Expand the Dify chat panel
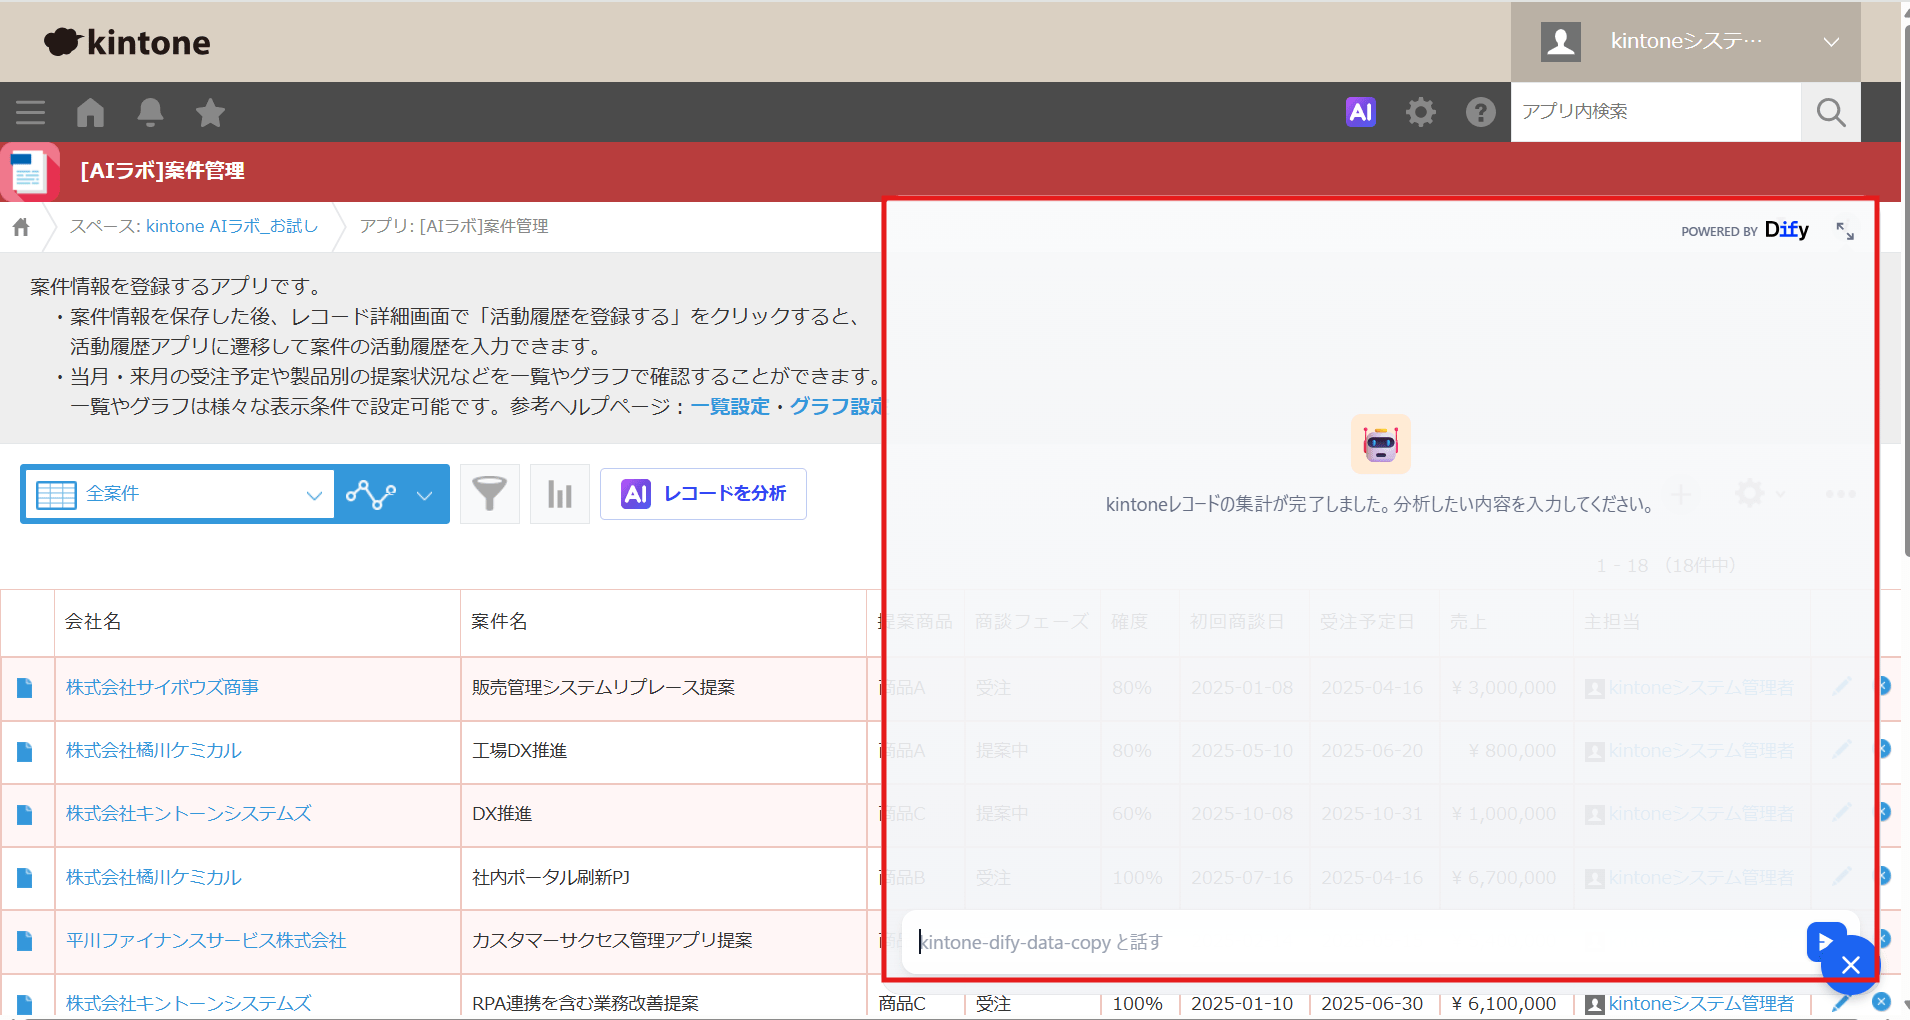Image resolution: width=1910 pixels, height=1020 pixels. coord(1845,231)
